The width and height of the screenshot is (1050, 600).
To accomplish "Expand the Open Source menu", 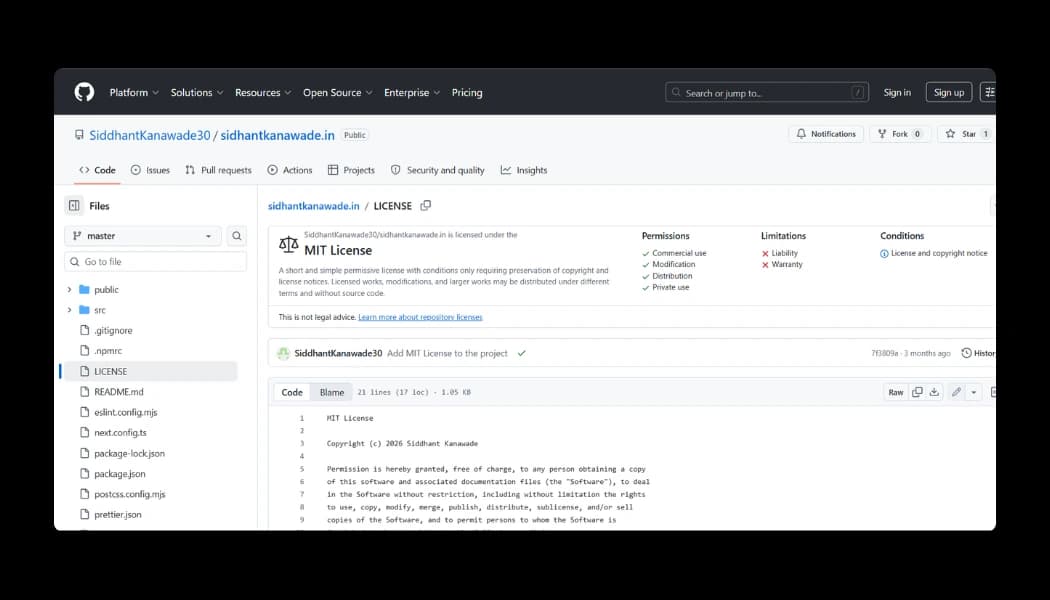I will 338,92.
